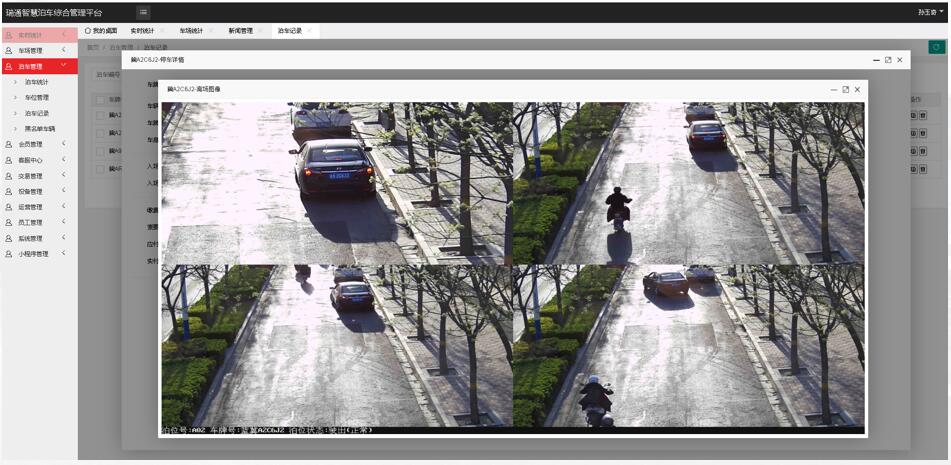Image resolution: width=951 pixels, height=465 pixels.
Task: Open the user account dropdown at top right
Action: (930, 12)
